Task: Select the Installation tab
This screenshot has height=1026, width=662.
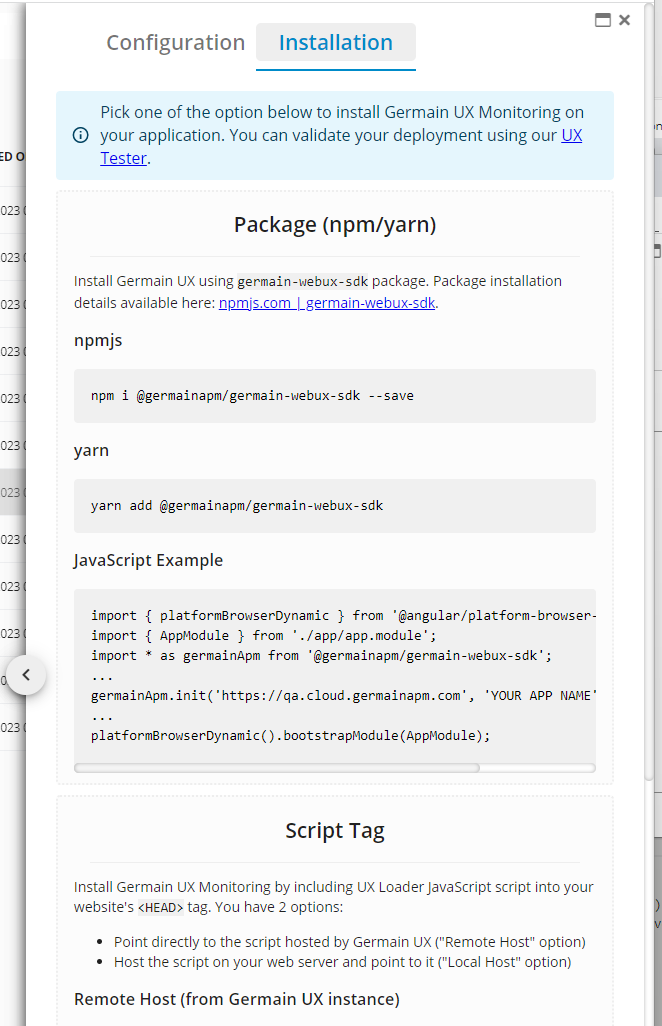Action: [335, 43]
